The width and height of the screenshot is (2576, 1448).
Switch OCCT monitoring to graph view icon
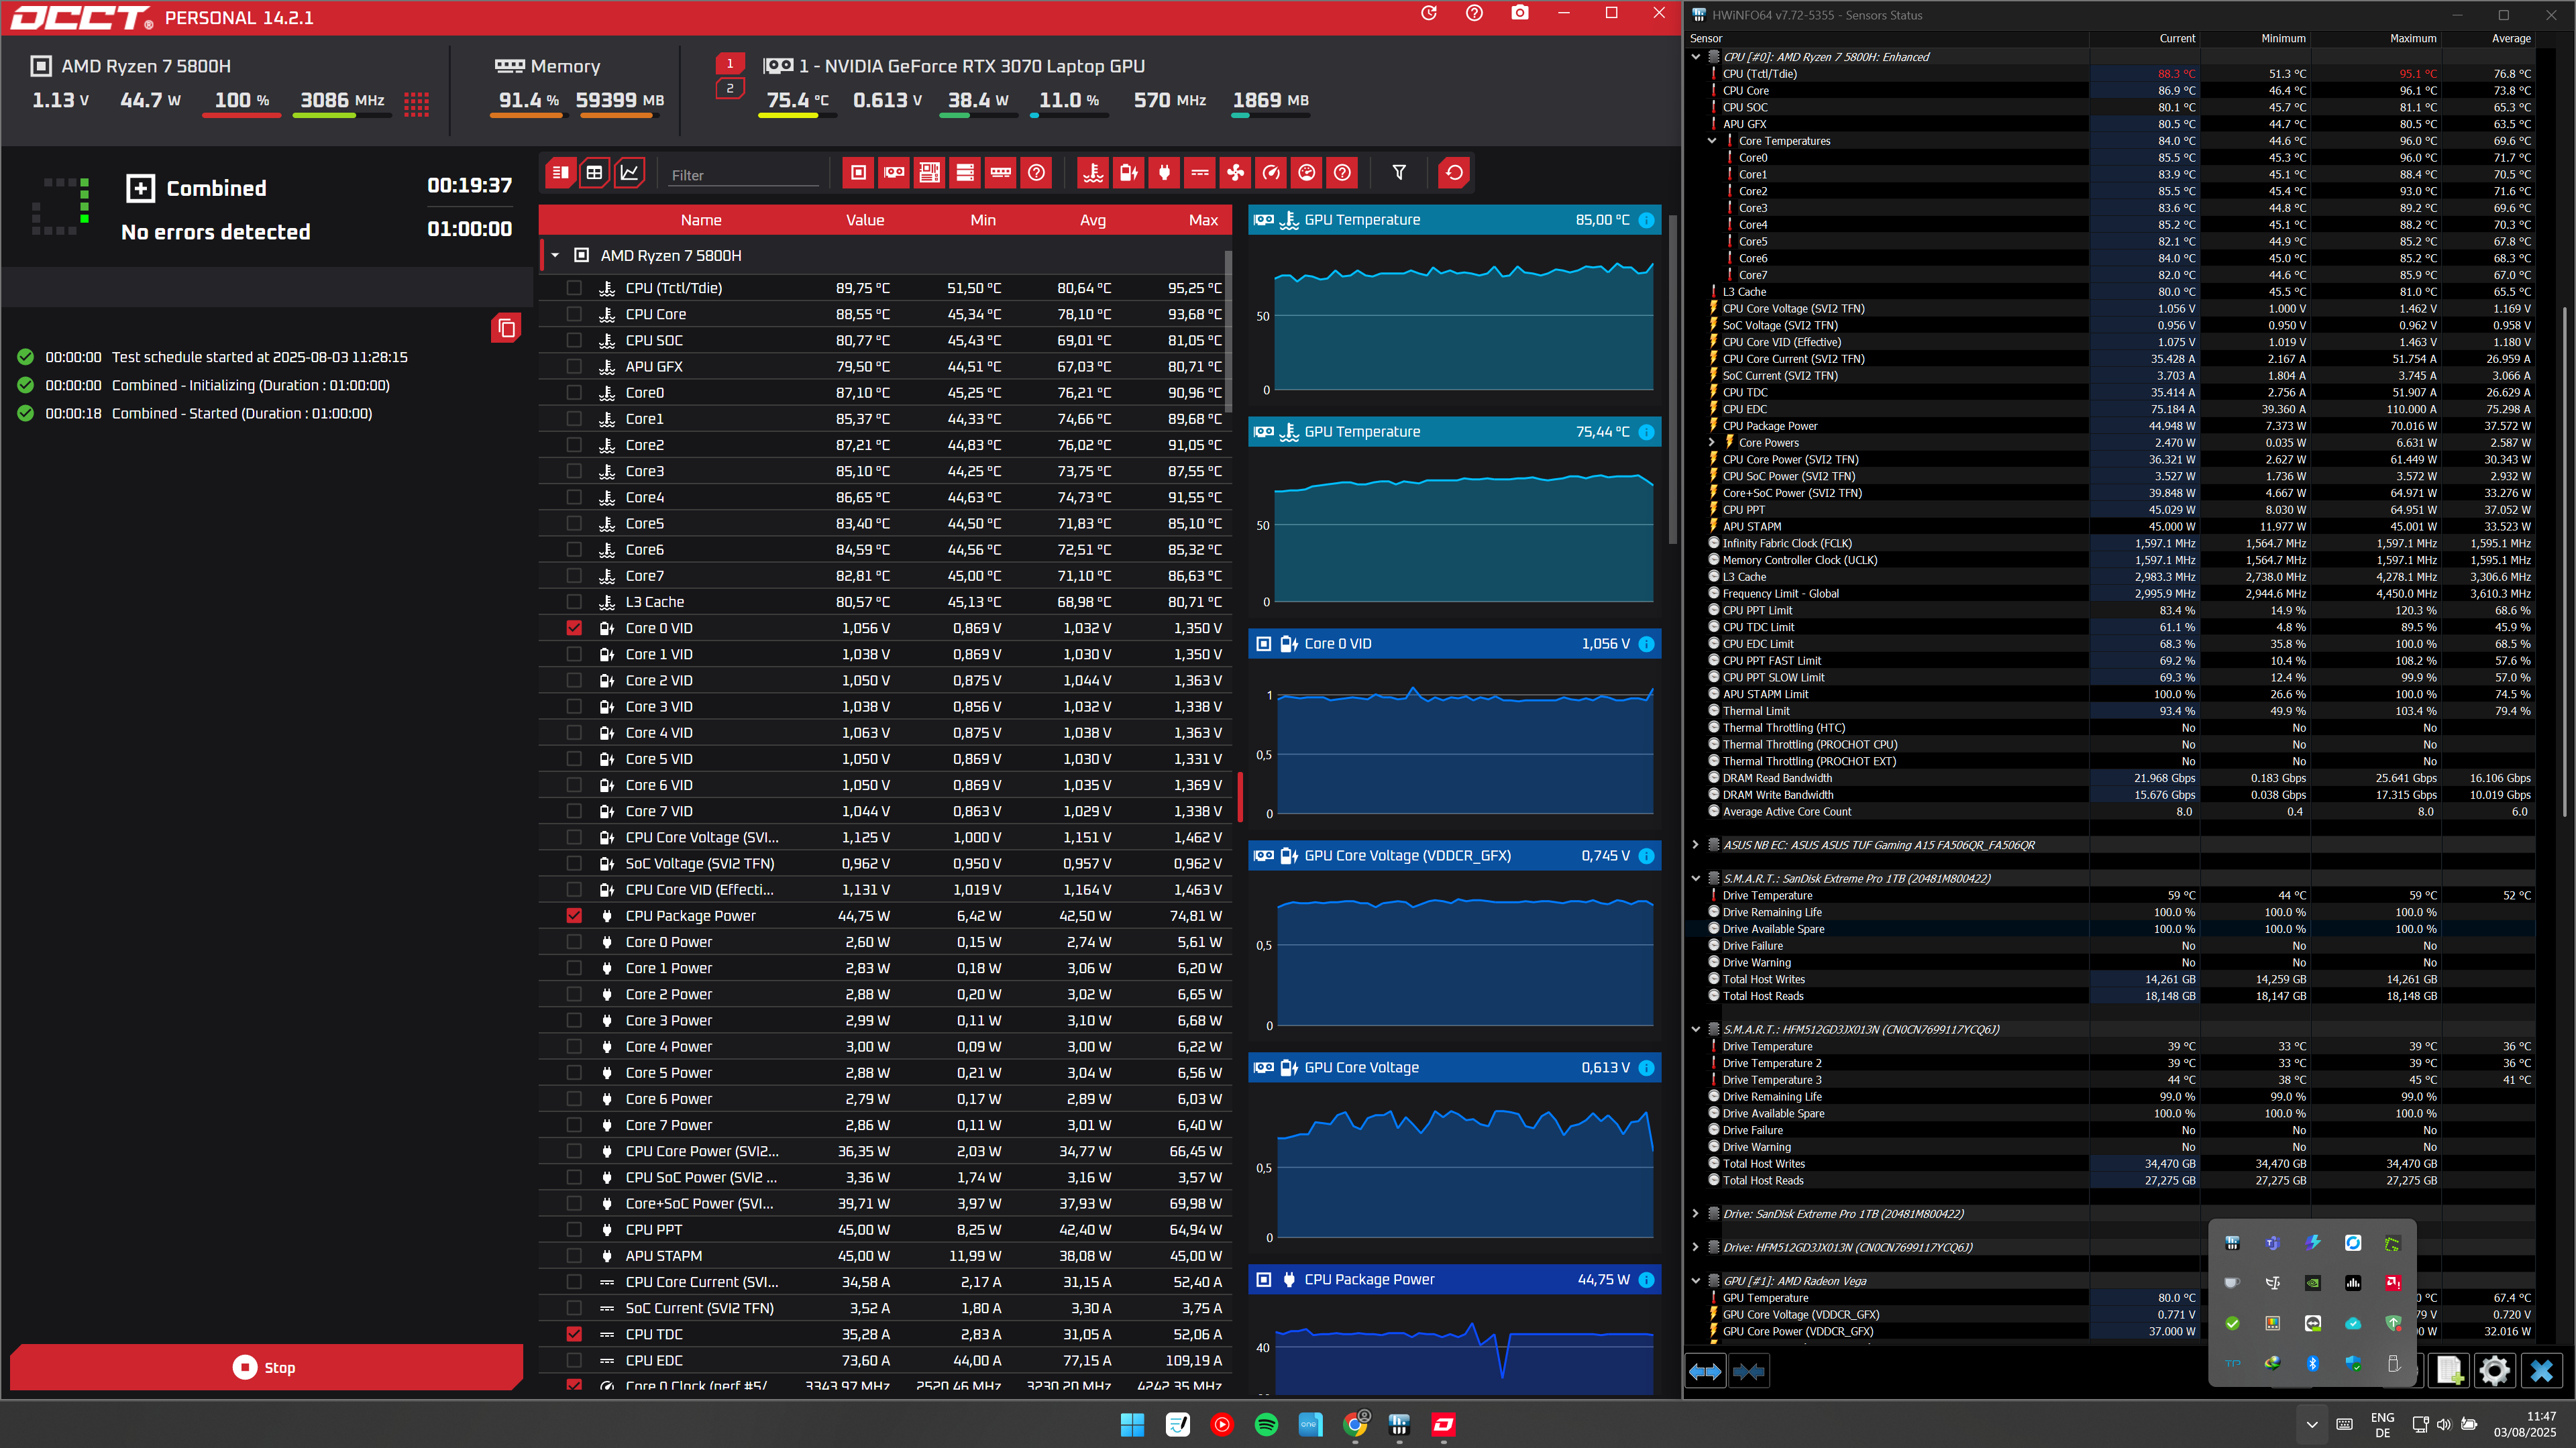coord(629,173)
